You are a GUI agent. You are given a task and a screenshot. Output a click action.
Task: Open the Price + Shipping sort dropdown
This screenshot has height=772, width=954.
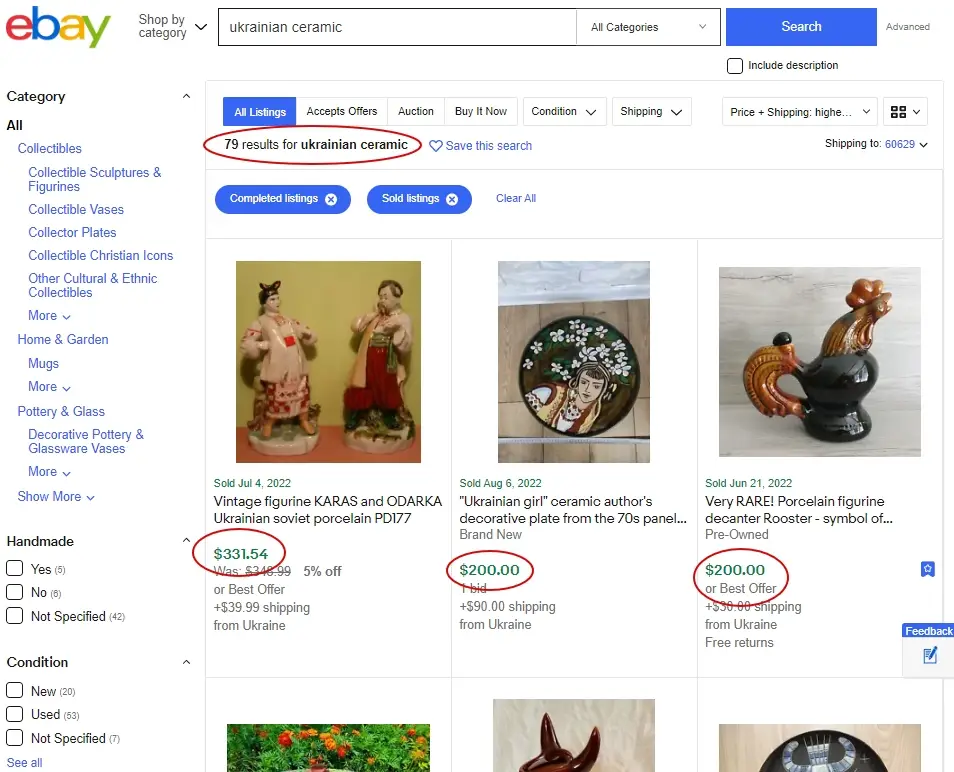(799, 112)
